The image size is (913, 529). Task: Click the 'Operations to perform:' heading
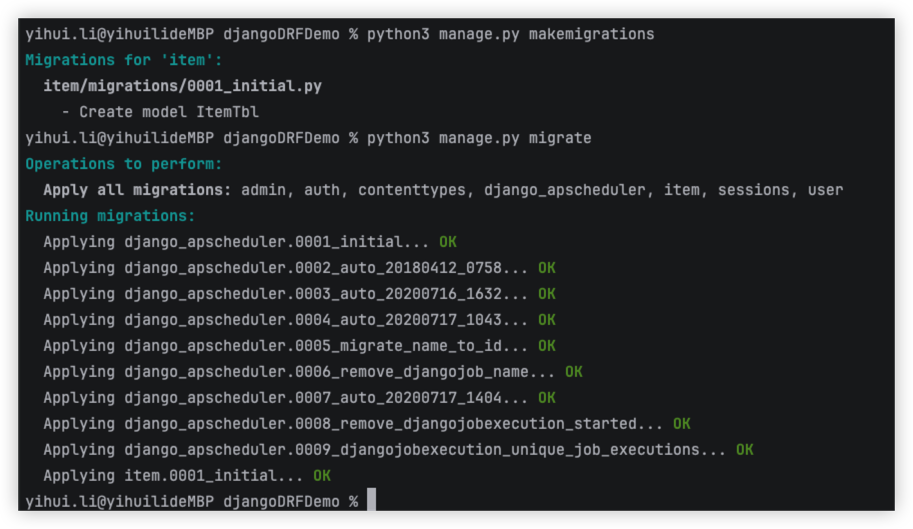pos(123,164)
